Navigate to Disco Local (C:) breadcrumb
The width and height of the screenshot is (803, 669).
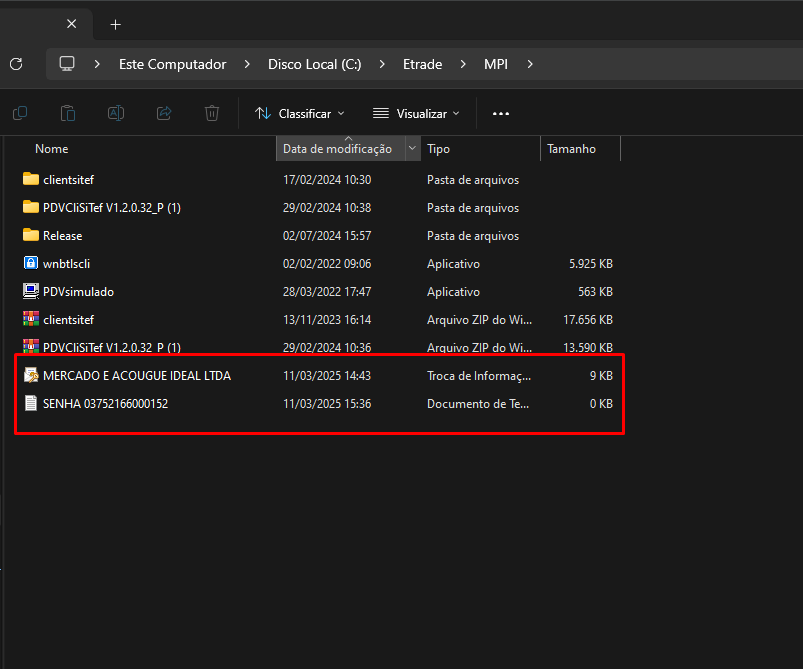[314, 64]
